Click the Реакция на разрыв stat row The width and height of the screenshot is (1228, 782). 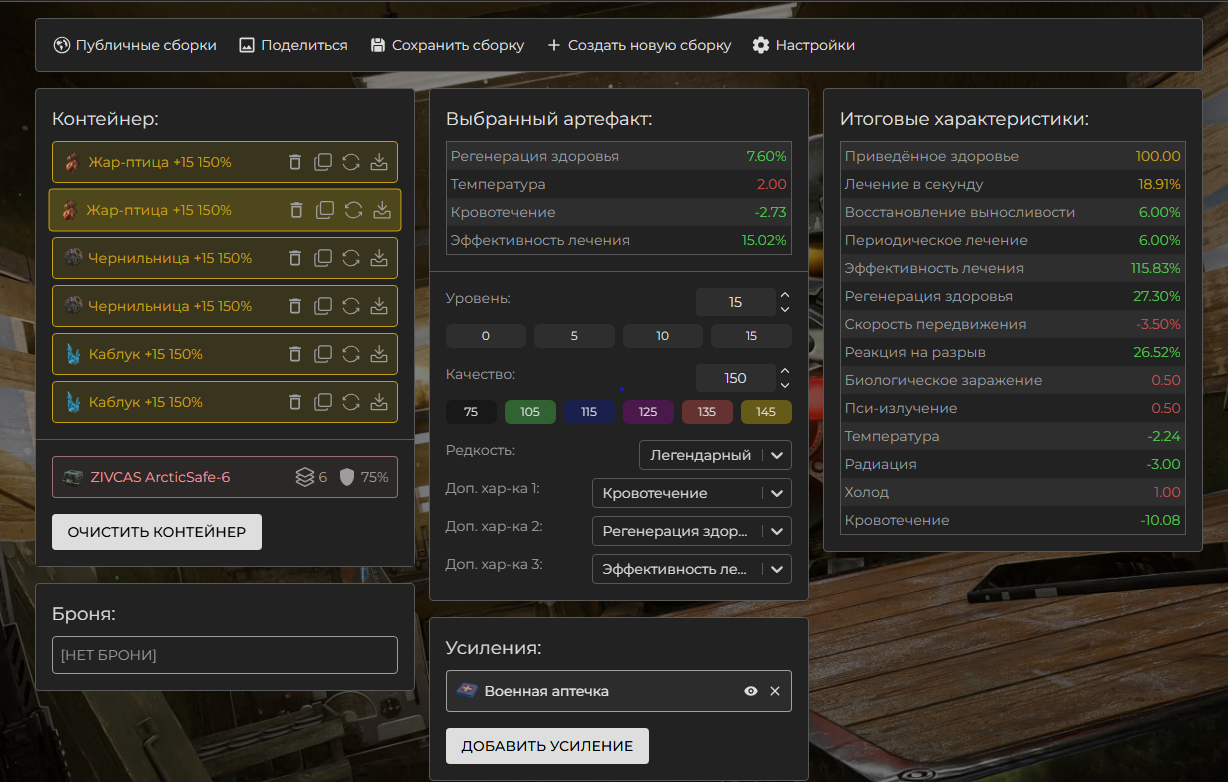(x=1013, y=352)
